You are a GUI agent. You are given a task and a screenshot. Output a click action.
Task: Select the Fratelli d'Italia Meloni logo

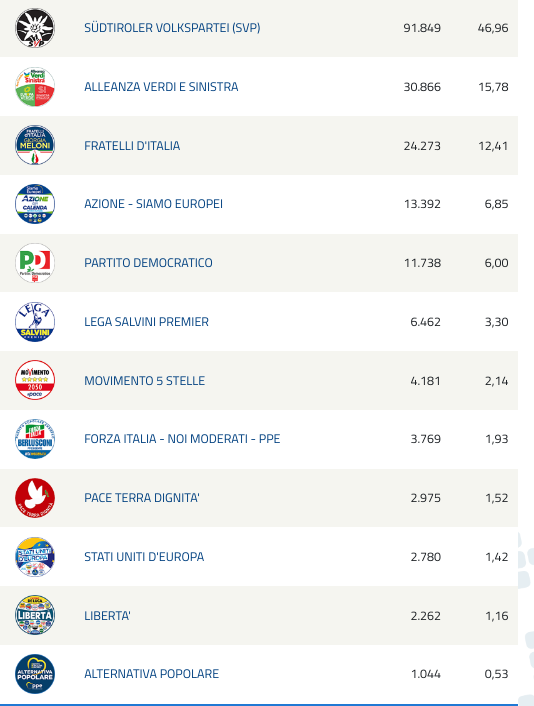click(35, 145)
